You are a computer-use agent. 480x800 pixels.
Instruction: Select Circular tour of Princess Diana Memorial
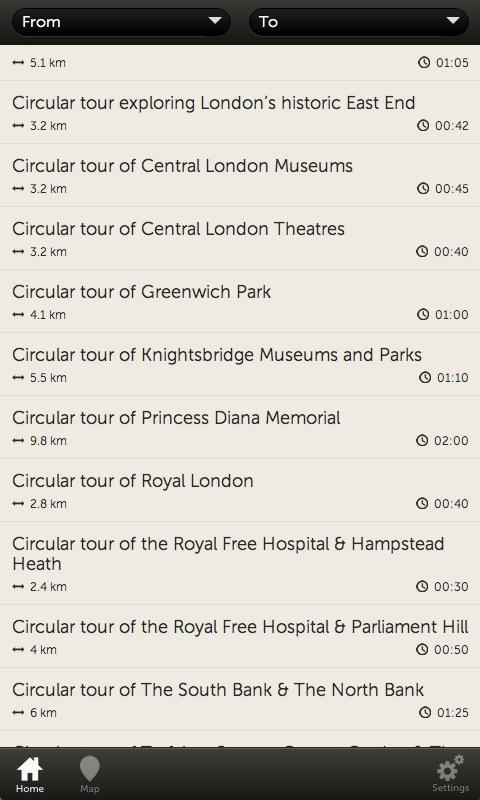pos(240,428)
